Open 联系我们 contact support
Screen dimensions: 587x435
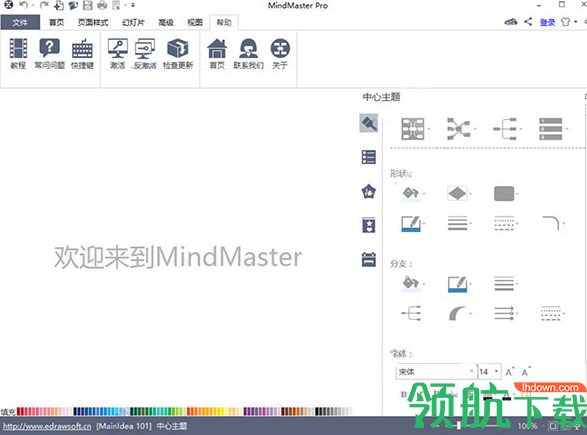[x=249, y=53]
